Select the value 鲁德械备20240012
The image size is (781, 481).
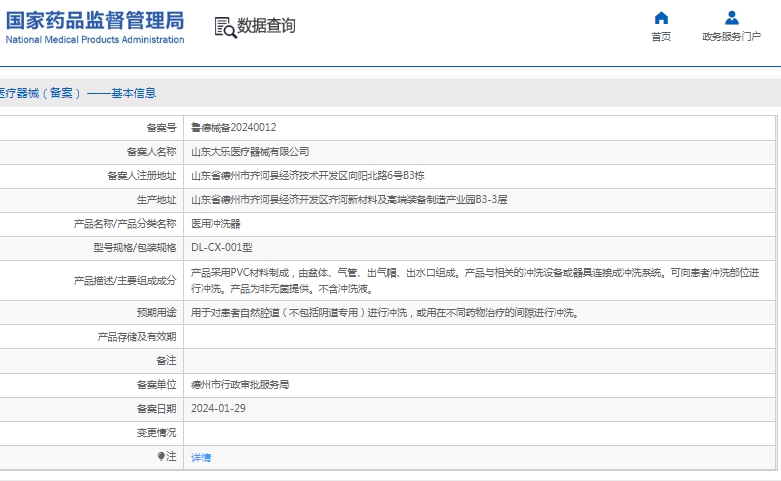coord(234,127)
